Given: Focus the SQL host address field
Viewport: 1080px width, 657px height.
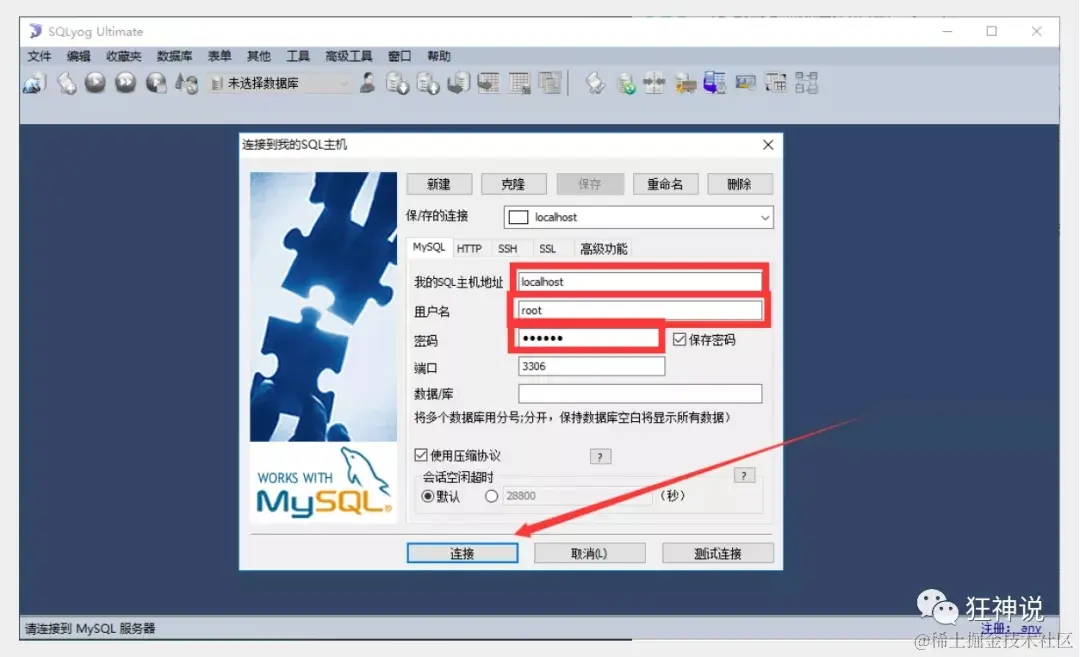Looking at the screenshot, I should point(640,282).
